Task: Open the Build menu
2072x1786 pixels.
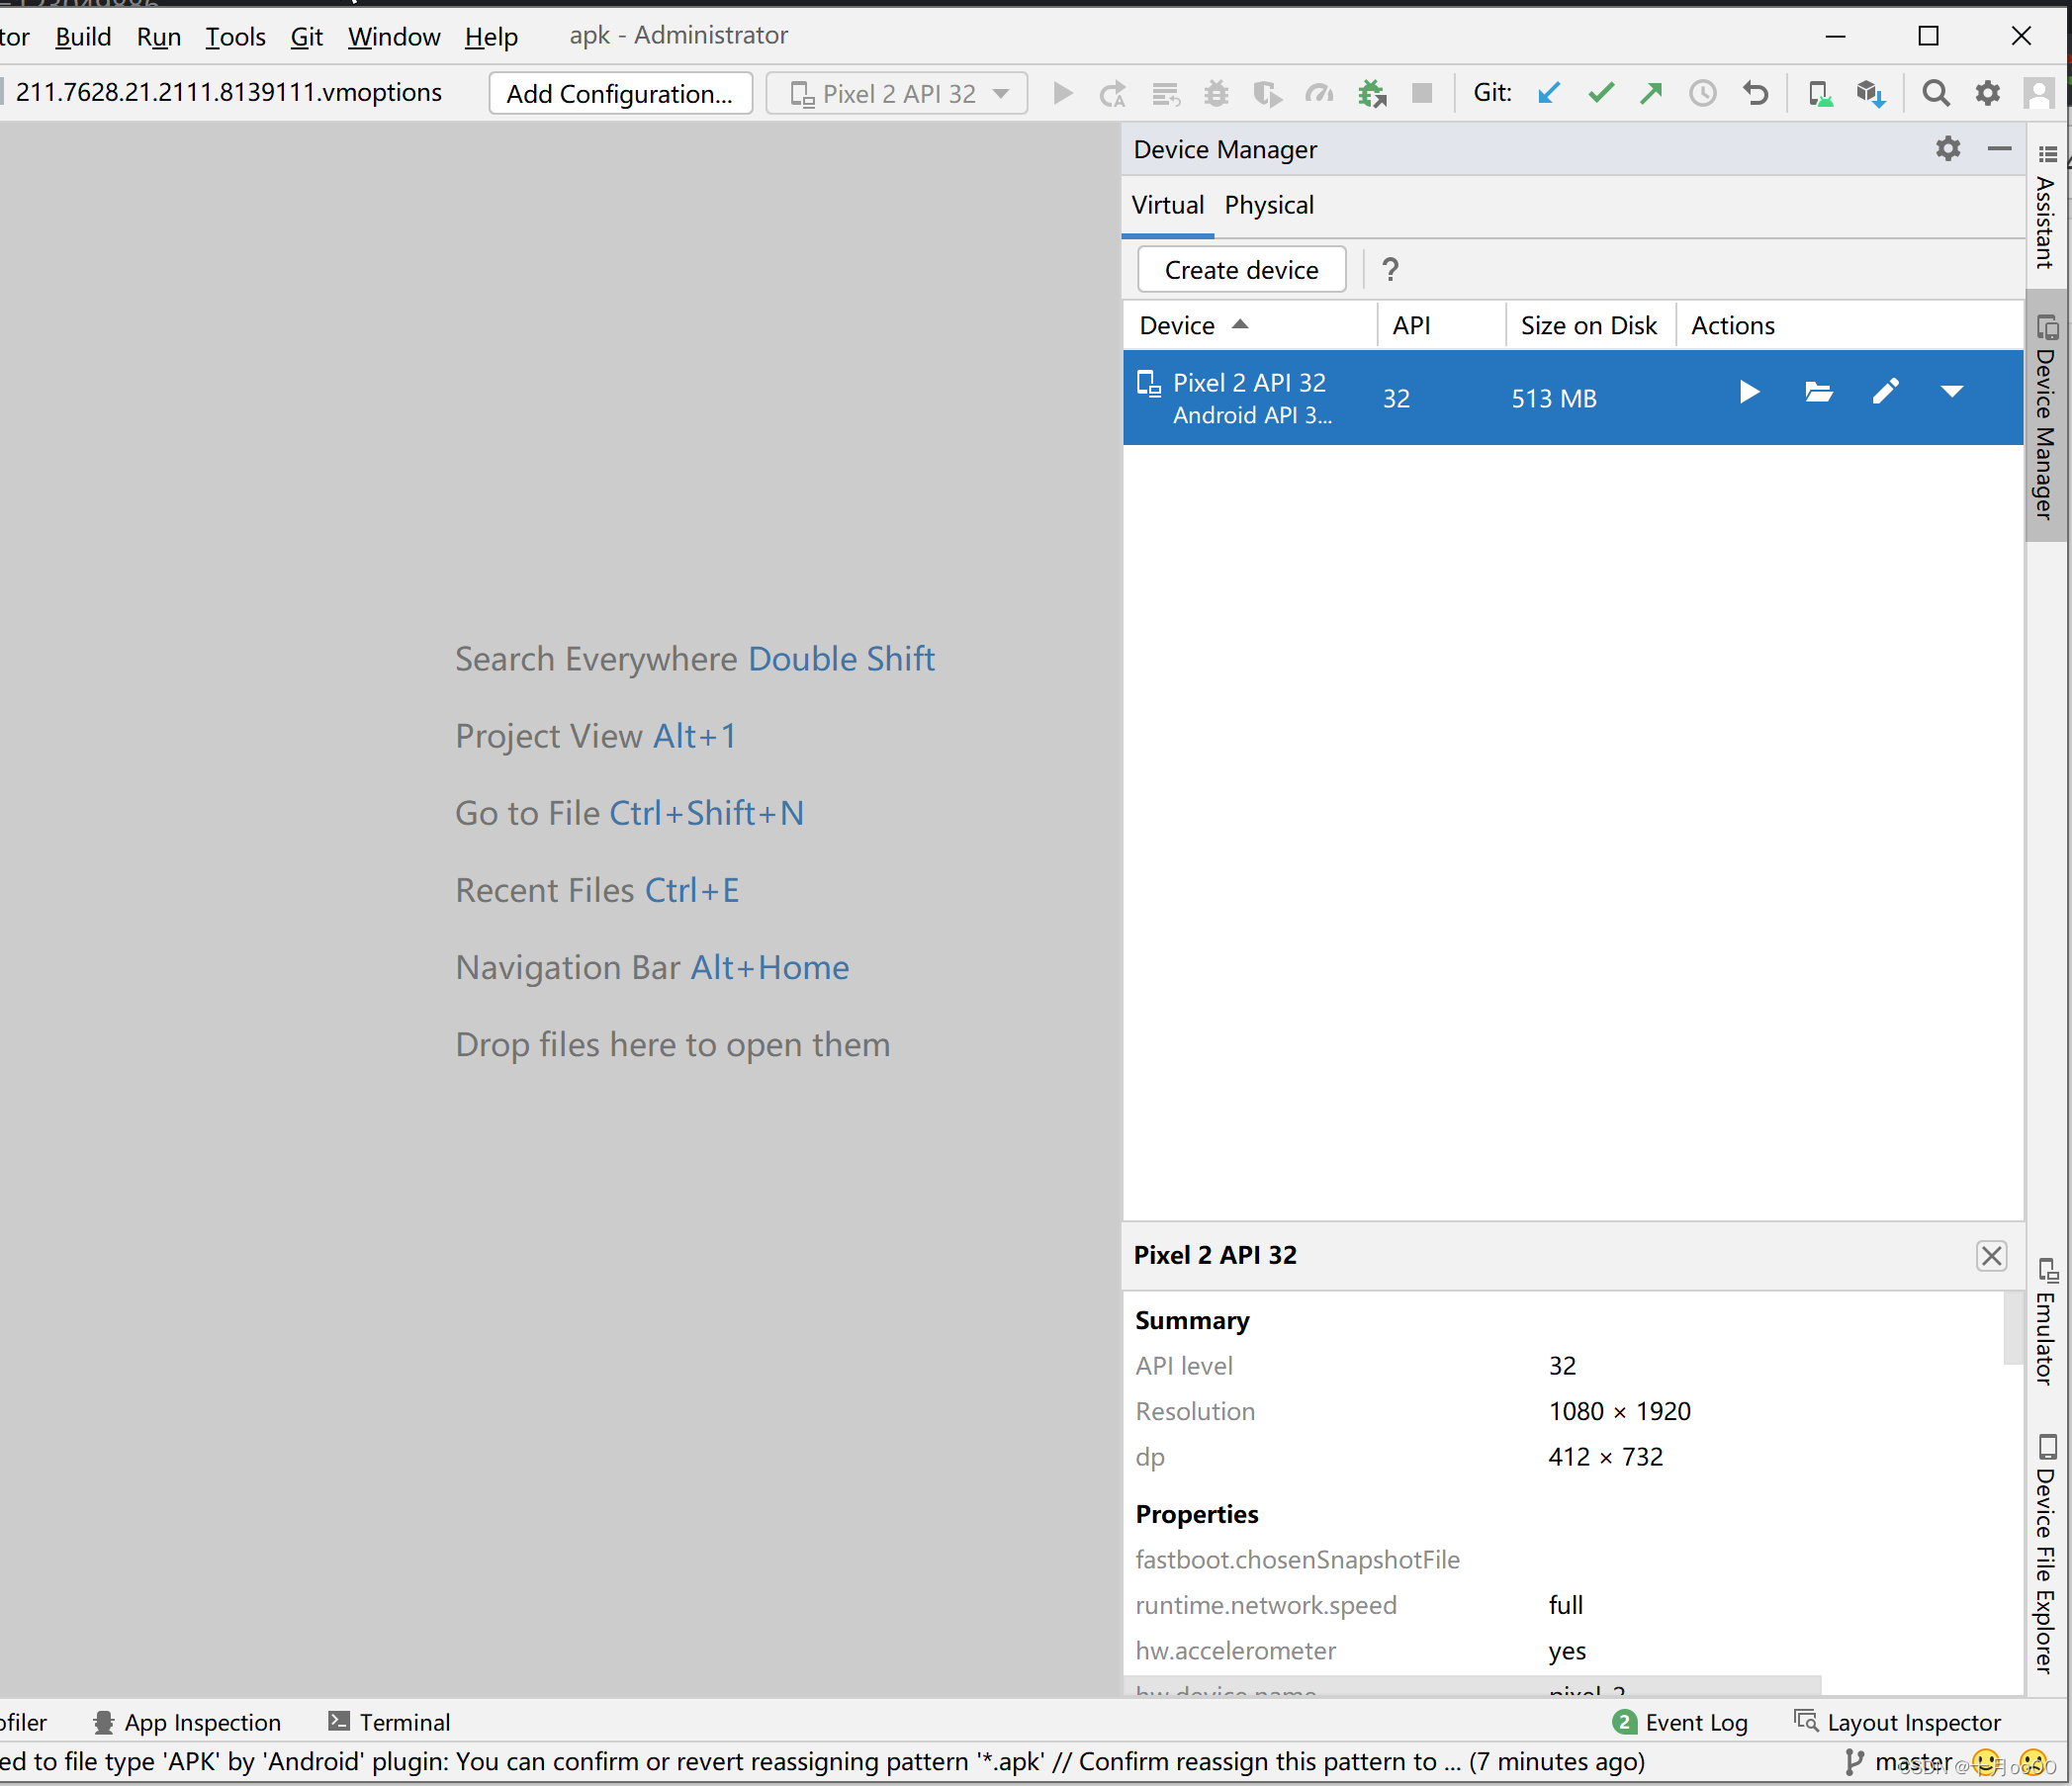Action: tap(83, 37)
